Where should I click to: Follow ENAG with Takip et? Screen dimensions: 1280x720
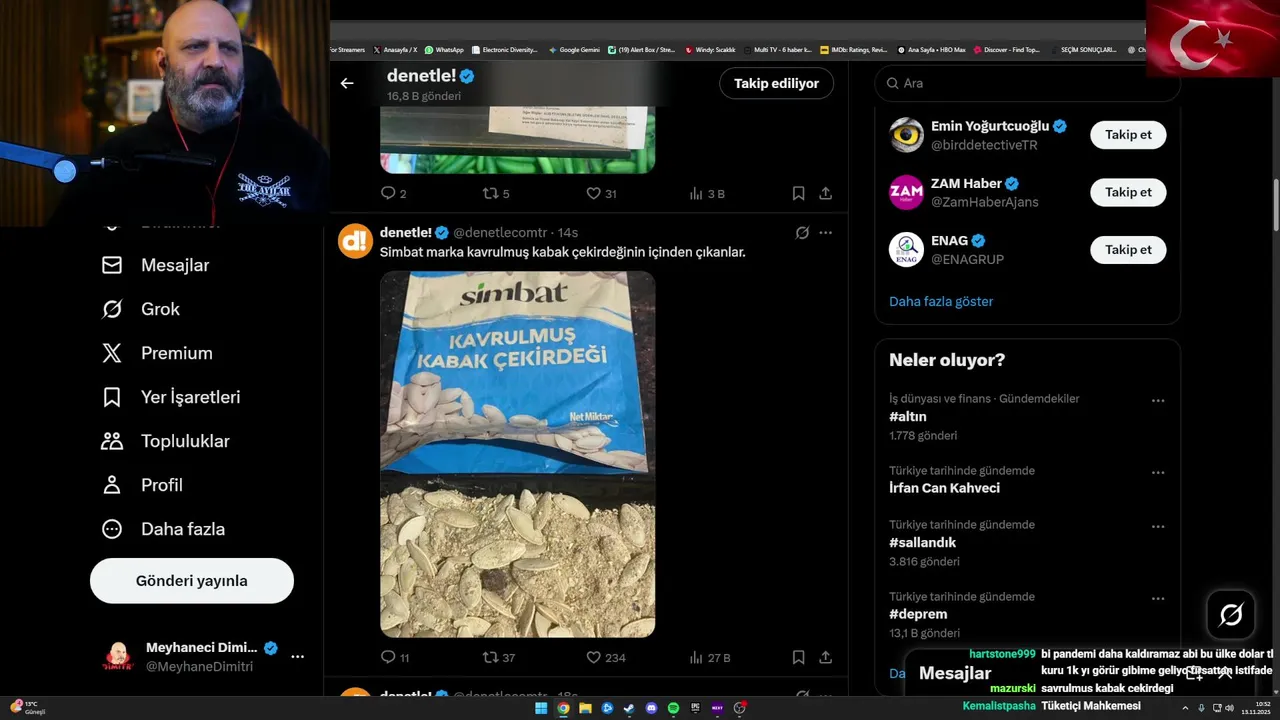[1128, 249]
